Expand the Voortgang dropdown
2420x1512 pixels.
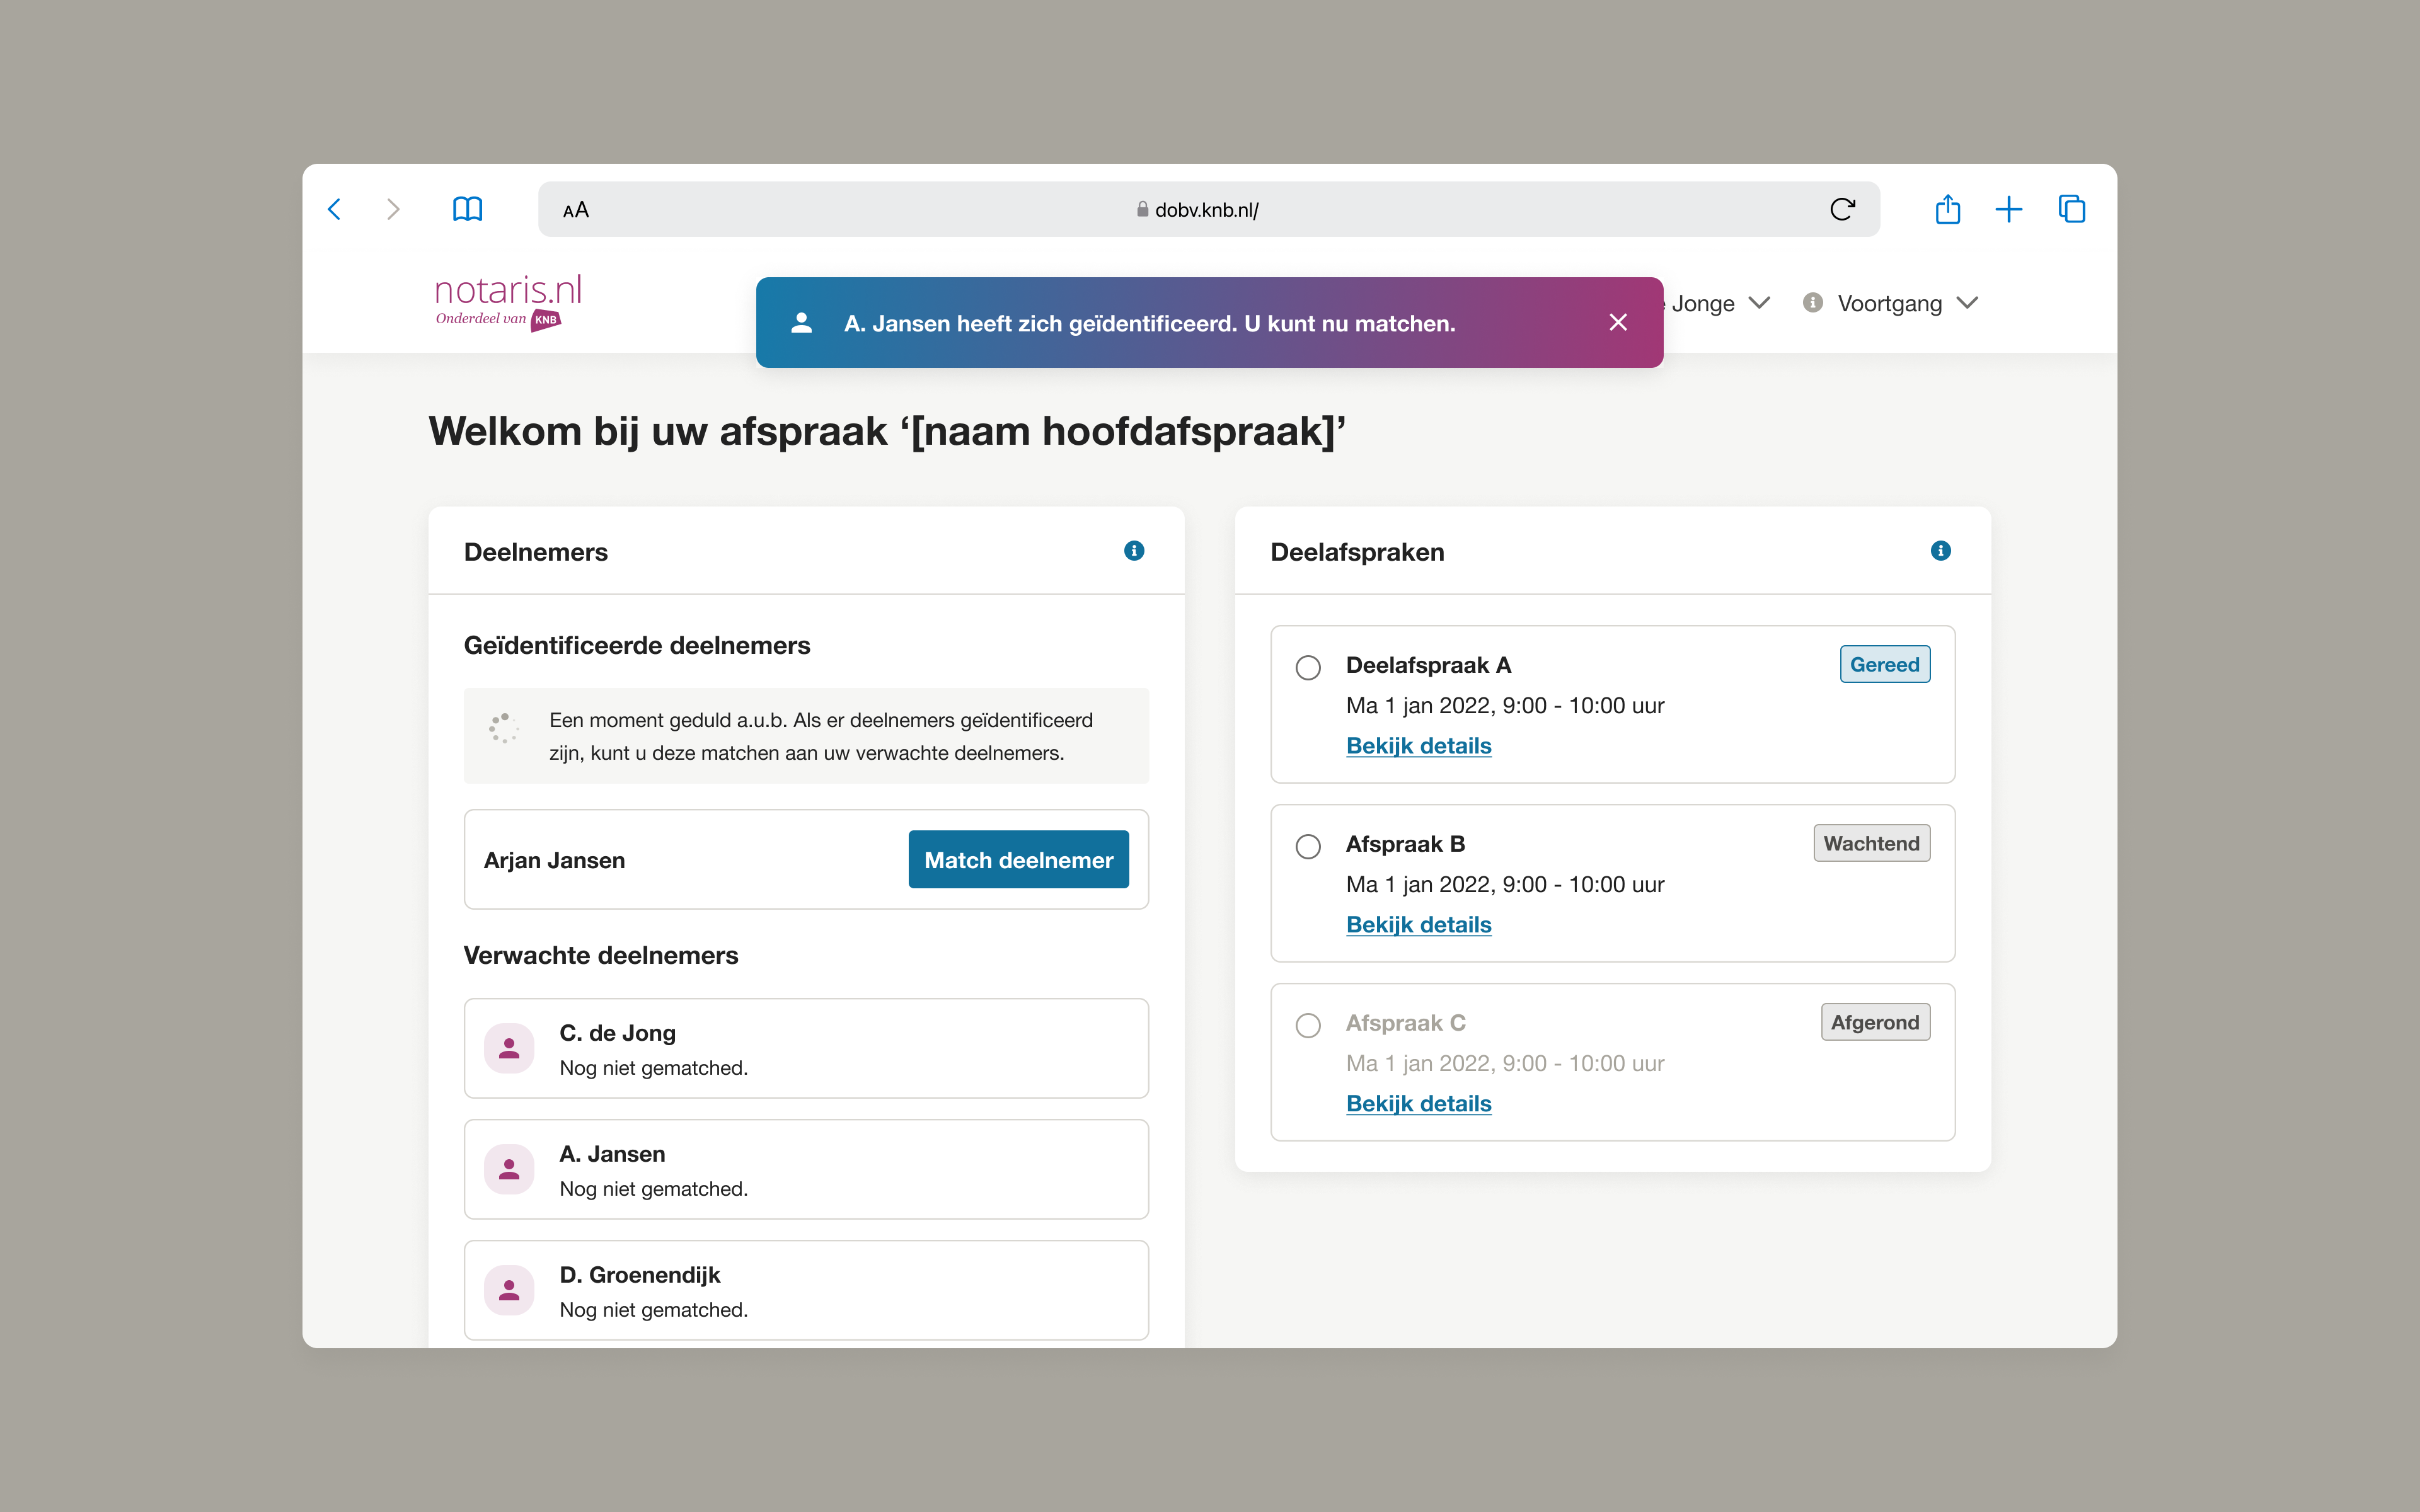click(x=1966, y=303)
